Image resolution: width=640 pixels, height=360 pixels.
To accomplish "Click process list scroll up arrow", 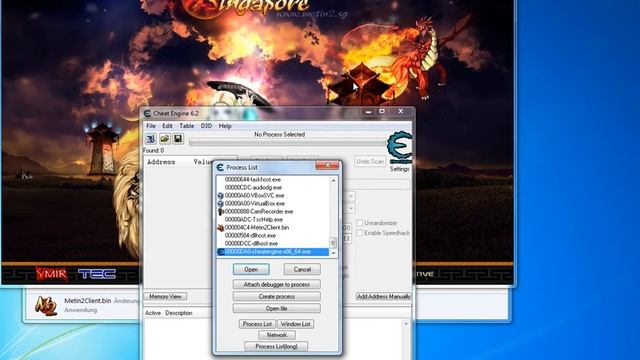I will tap(333, 180).
